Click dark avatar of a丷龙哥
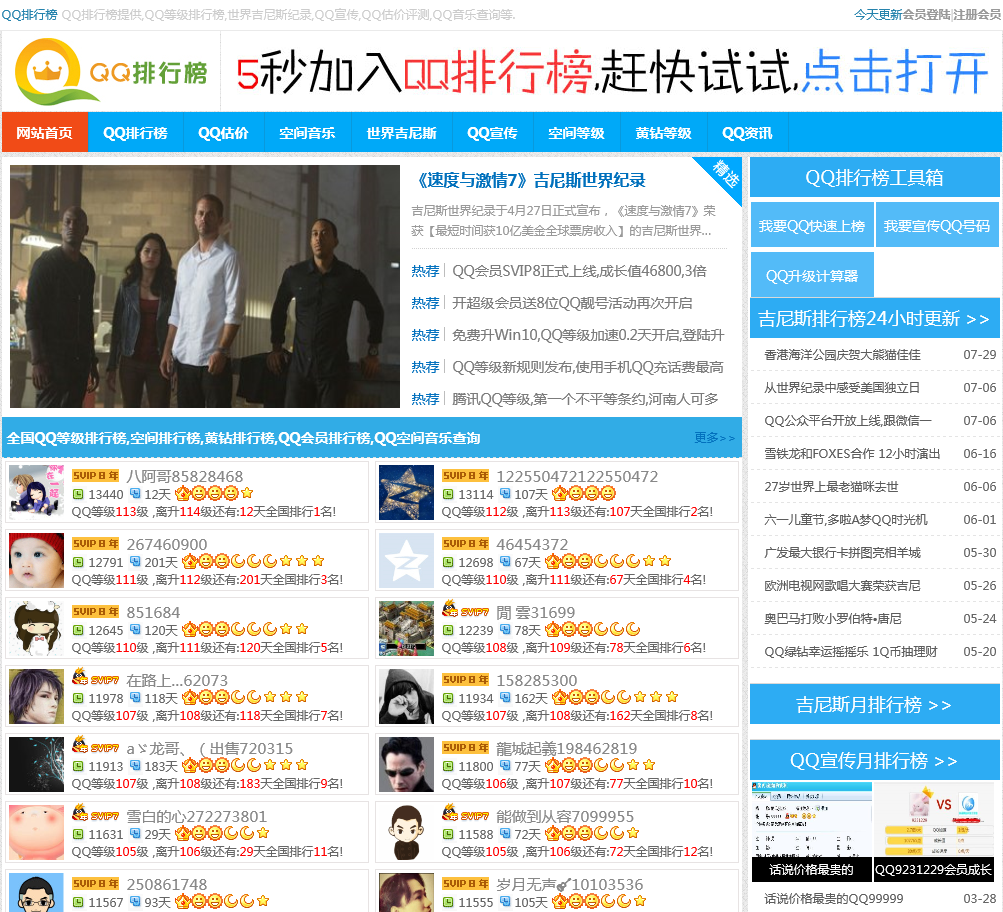1003x912 pixels. (x=36, y=764)
